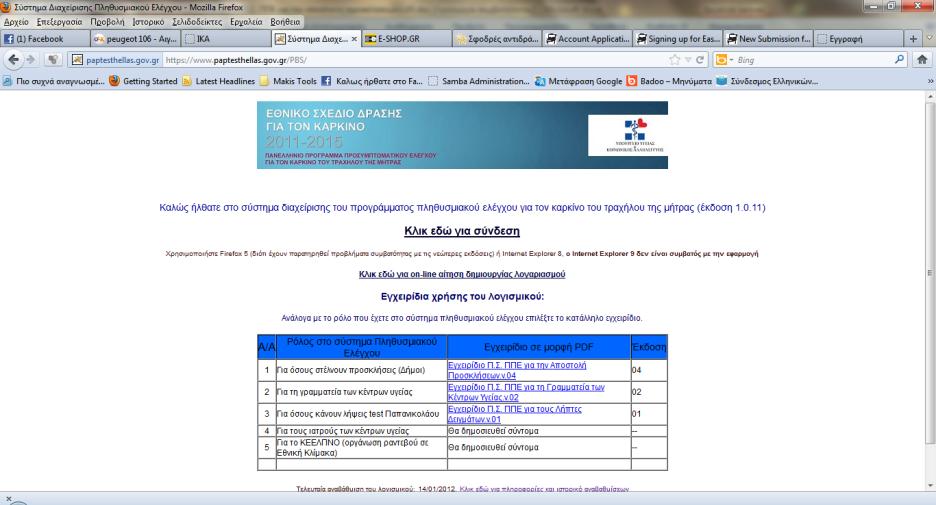Switch to the Account Applicati... tab
This screenshot has height=505, width=936.
point(587,39)
